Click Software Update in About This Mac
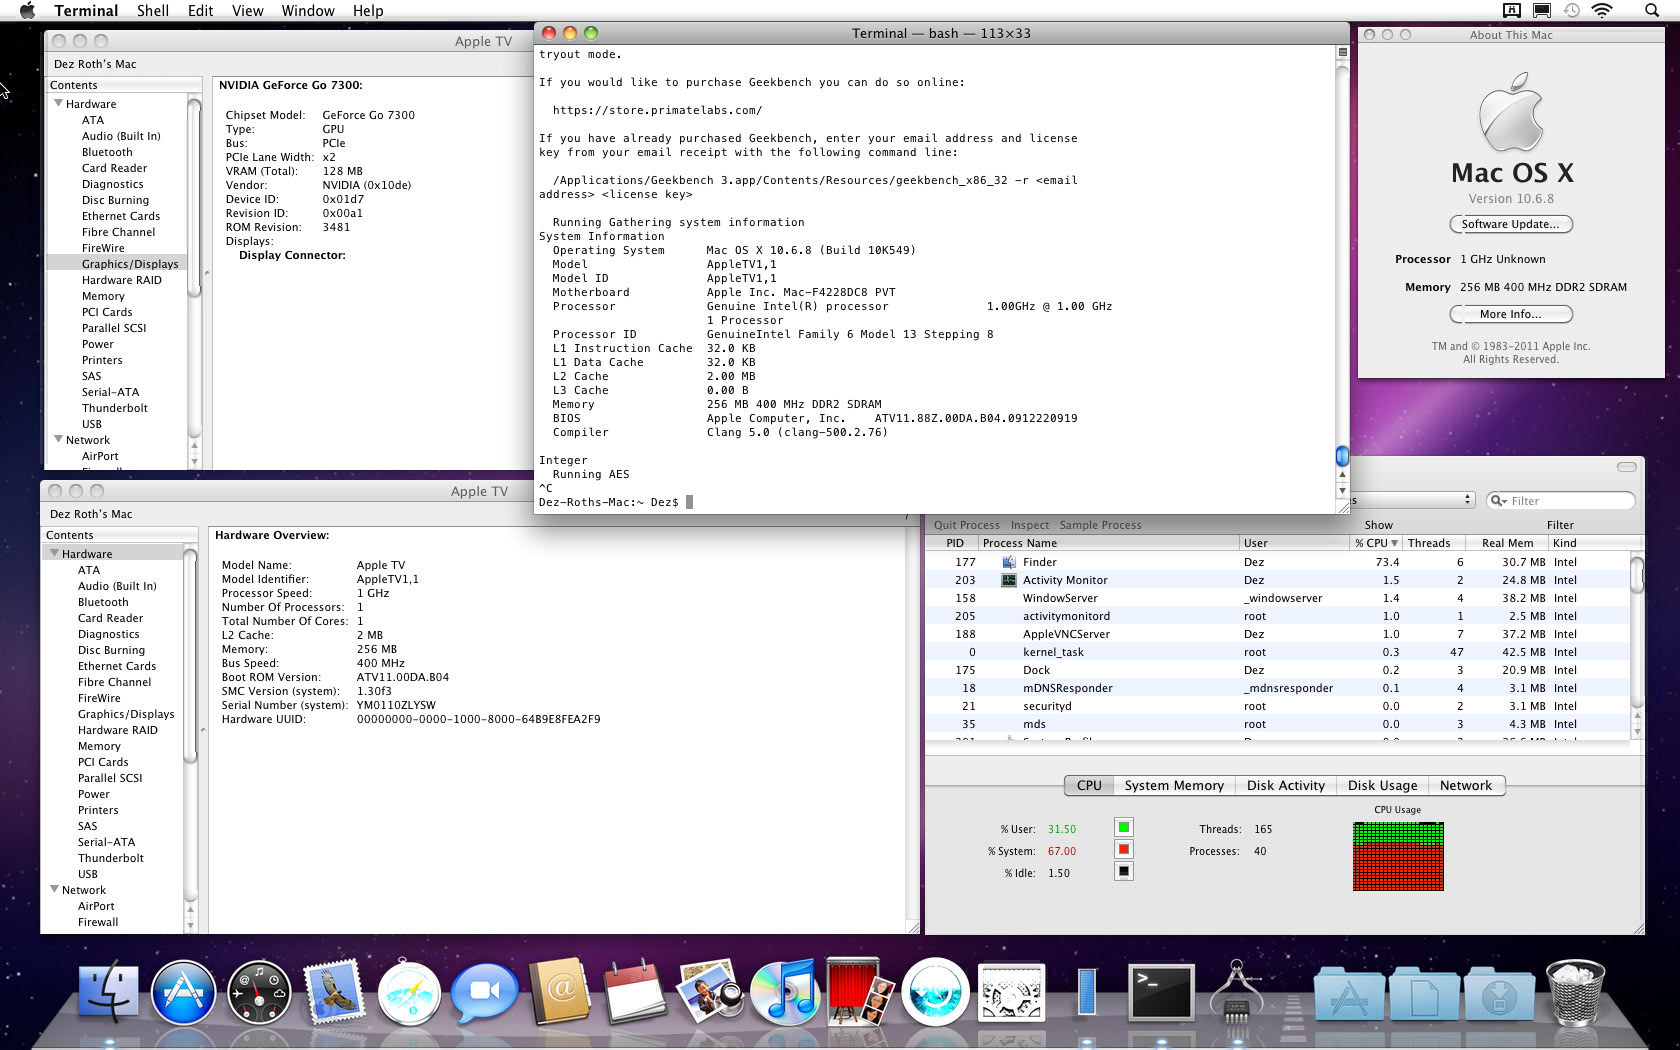 1511,224
